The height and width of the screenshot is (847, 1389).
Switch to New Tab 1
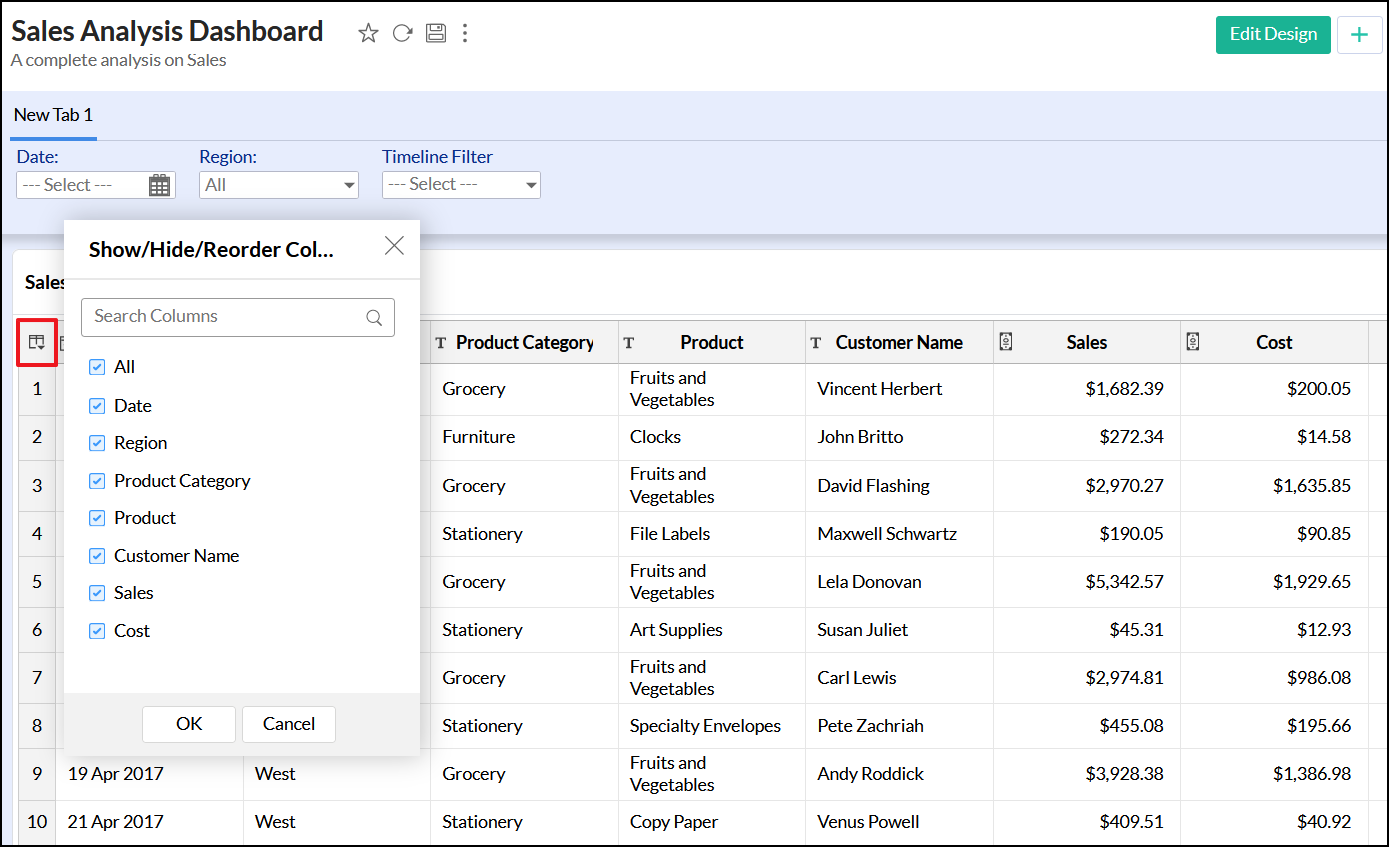pos(53,115)
